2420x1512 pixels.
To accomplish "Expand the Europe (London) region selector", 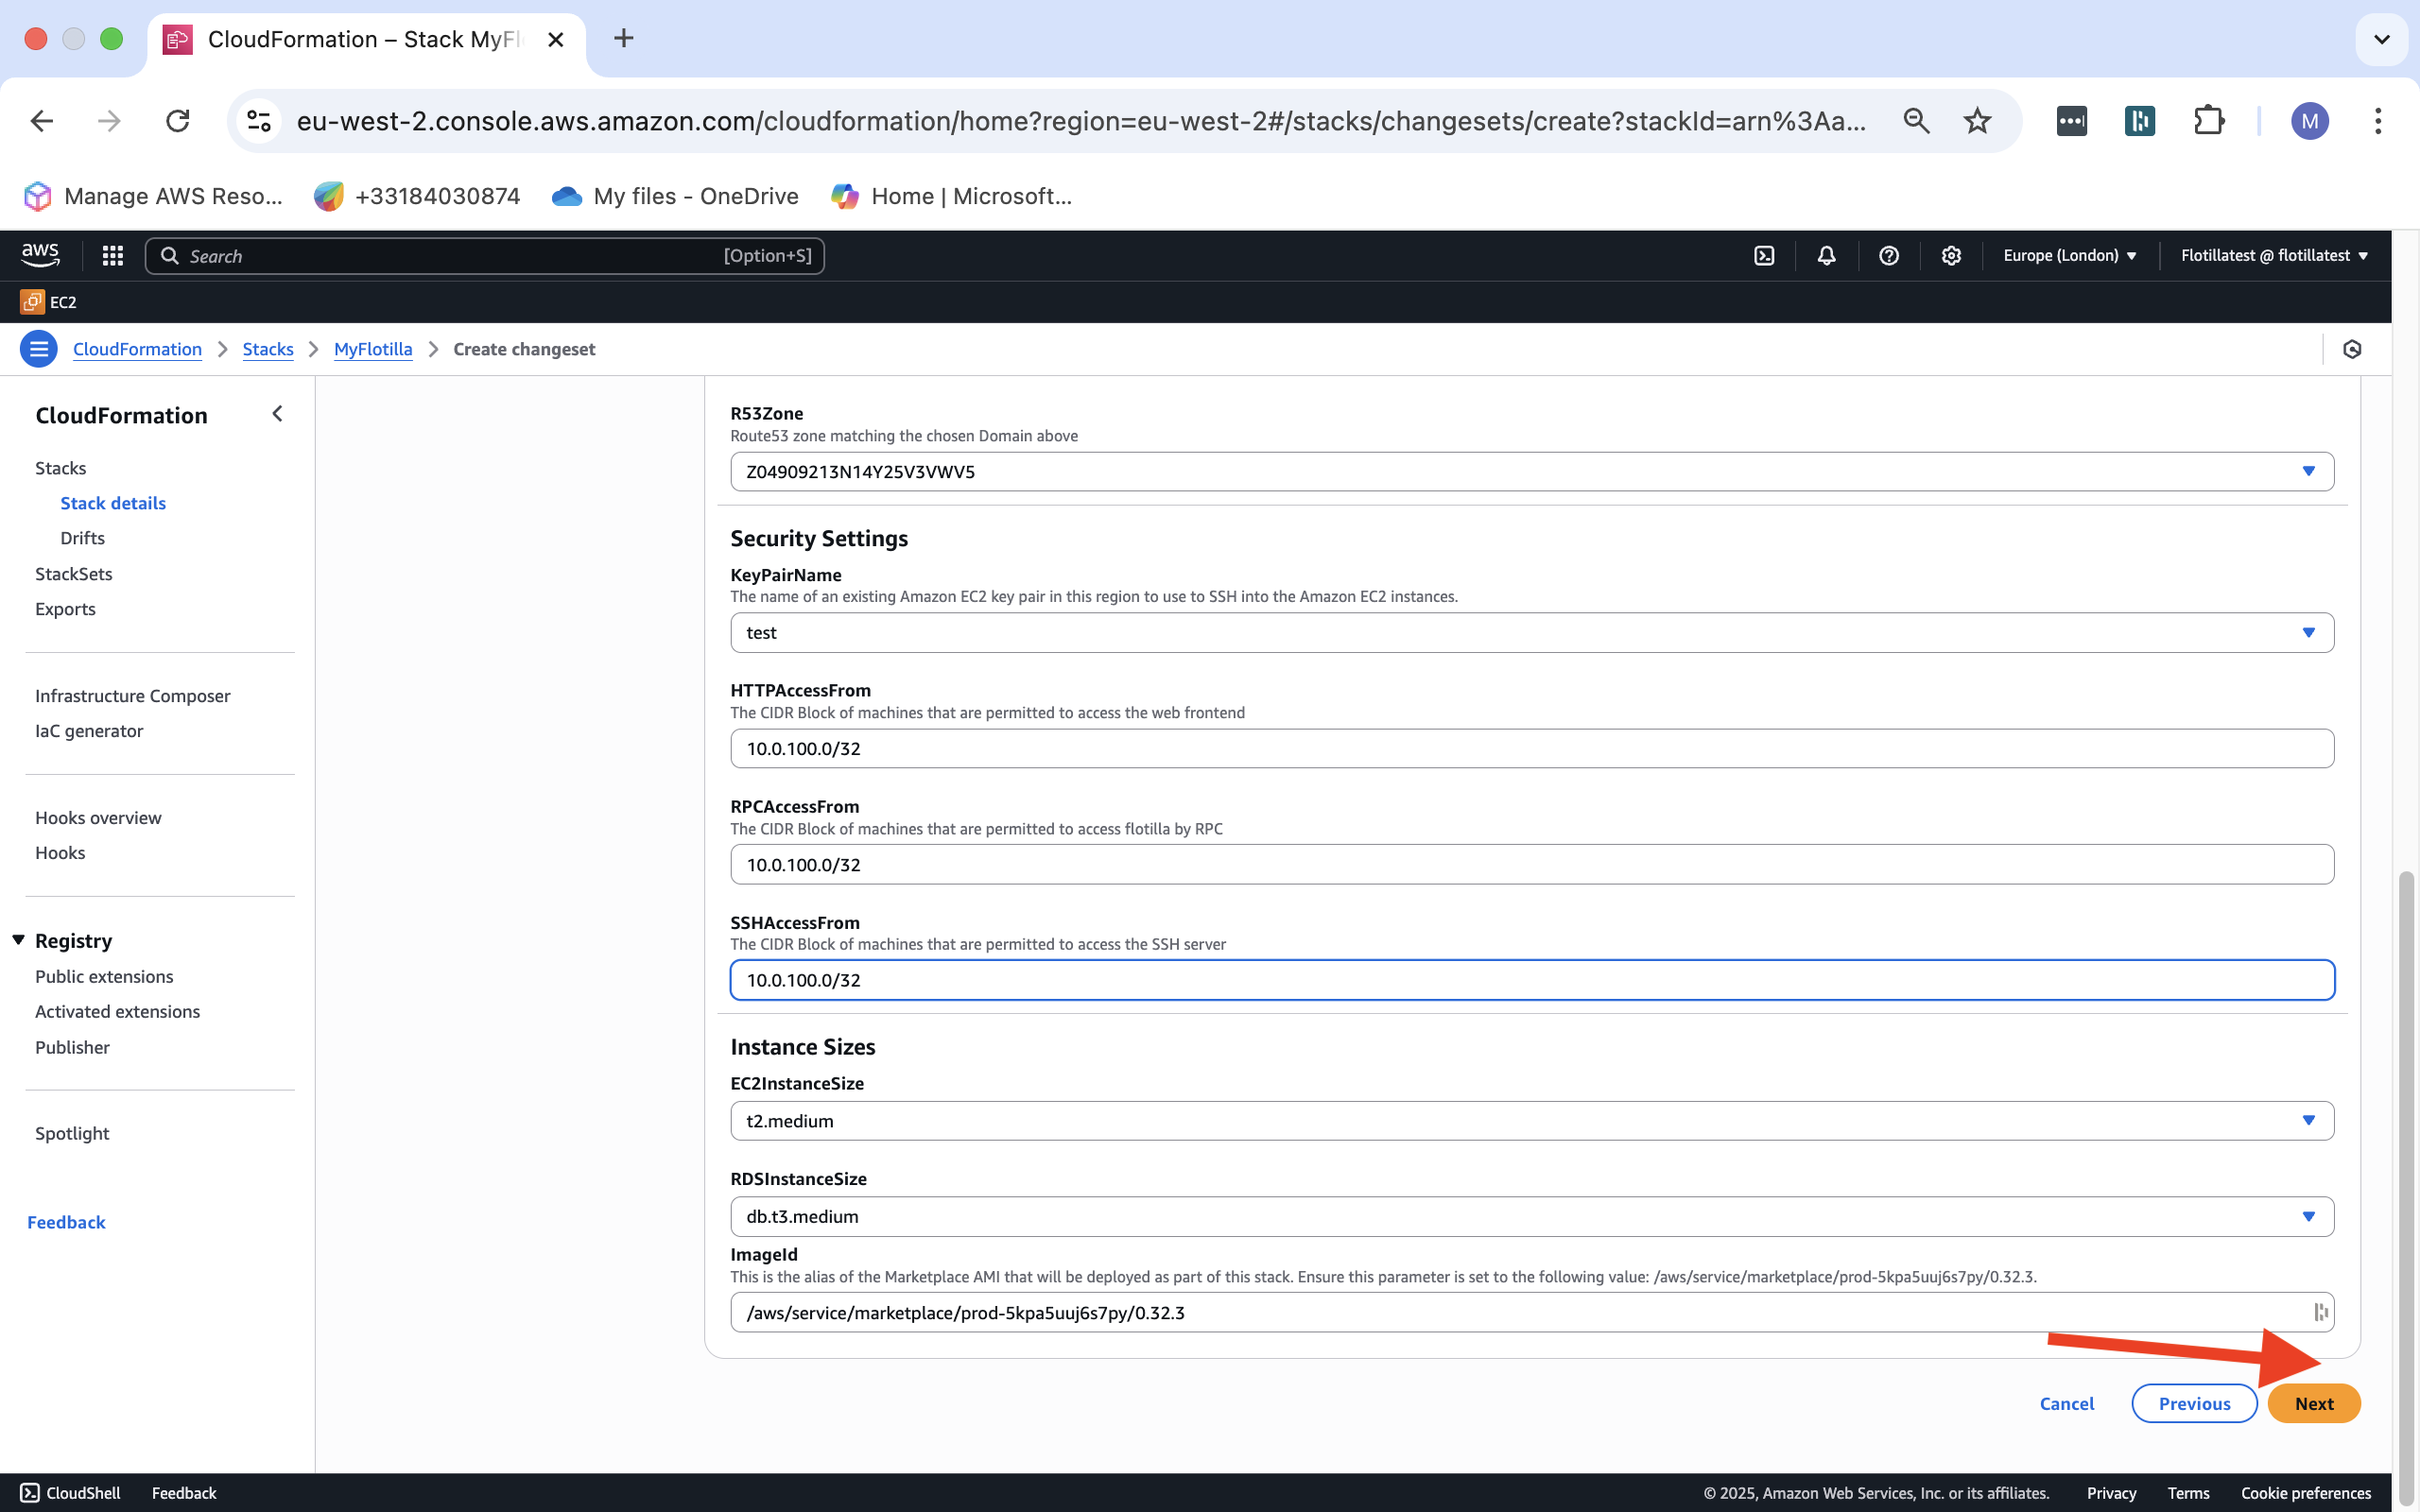I will 2069,256.
